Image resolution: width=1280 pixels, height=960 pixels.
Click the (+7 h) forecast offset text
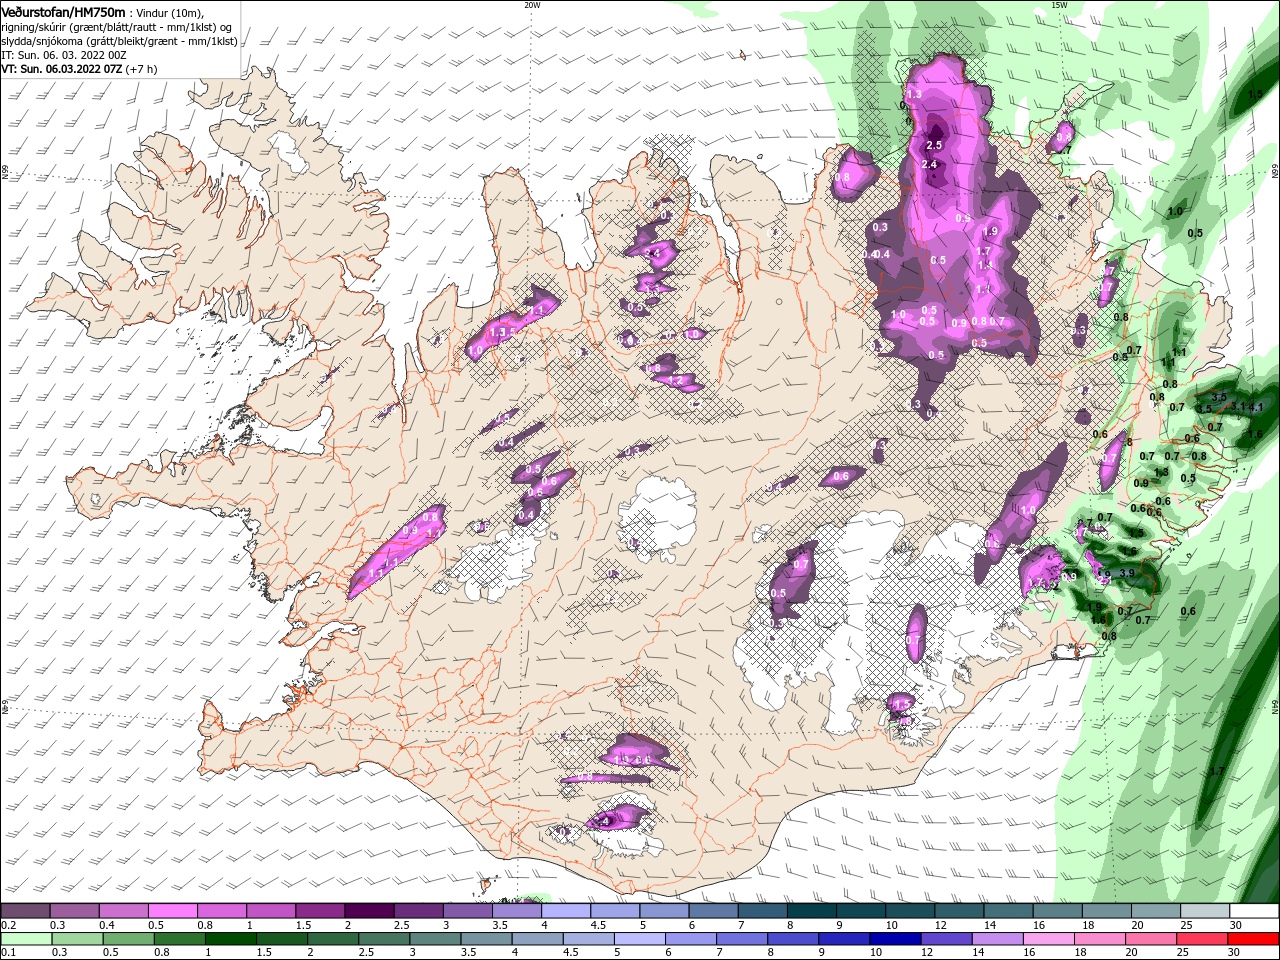pos(140,69)
